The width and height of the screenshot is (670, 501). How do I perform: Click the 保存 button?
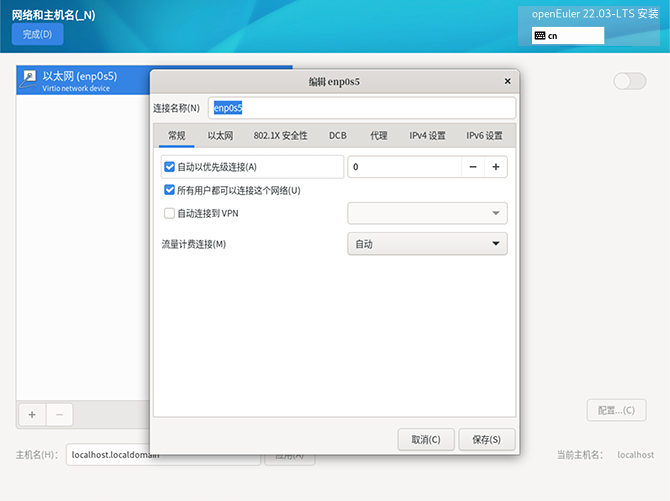click(488, 439)
